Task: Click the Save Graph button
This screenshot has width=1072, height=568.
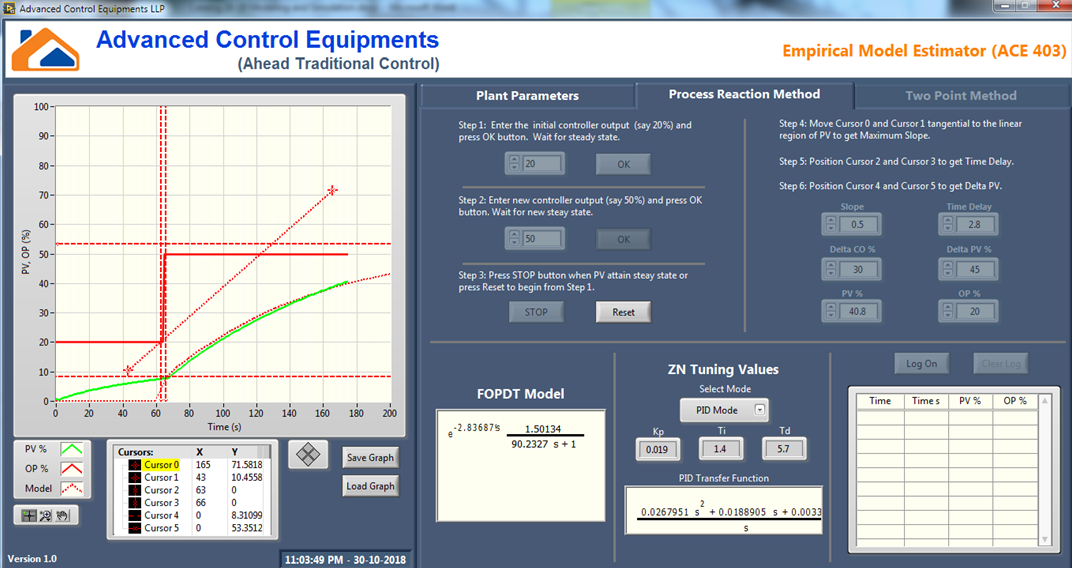Action: 371,458
